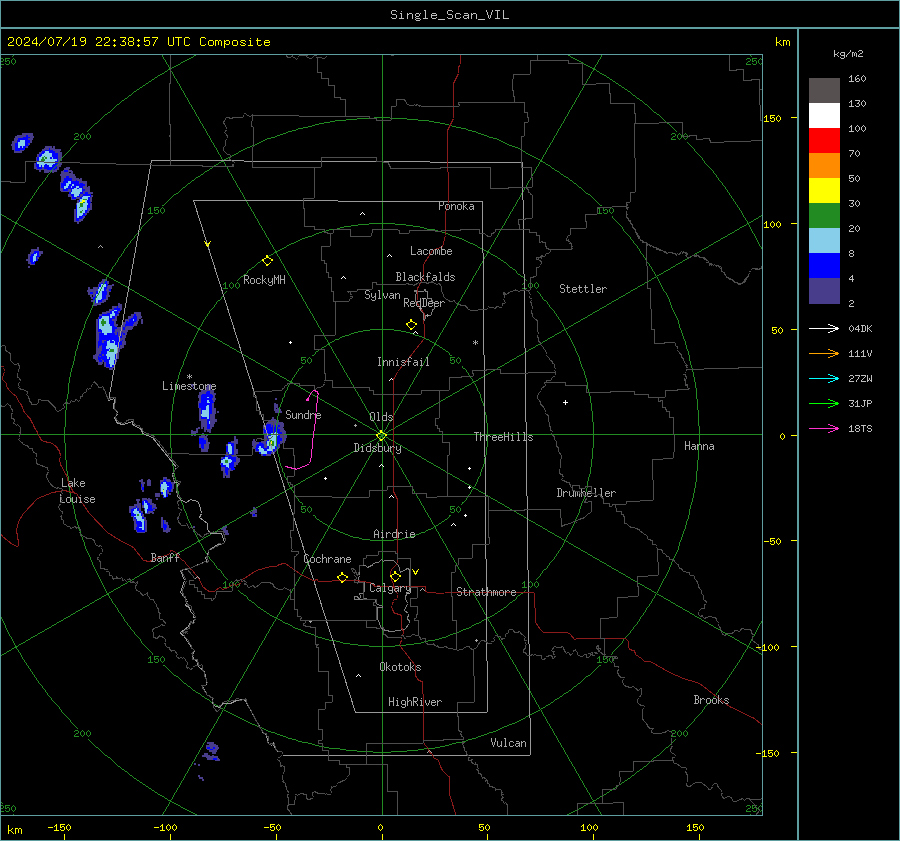Click the white 130 kg/m2 legend swatch

click(824, 115)
